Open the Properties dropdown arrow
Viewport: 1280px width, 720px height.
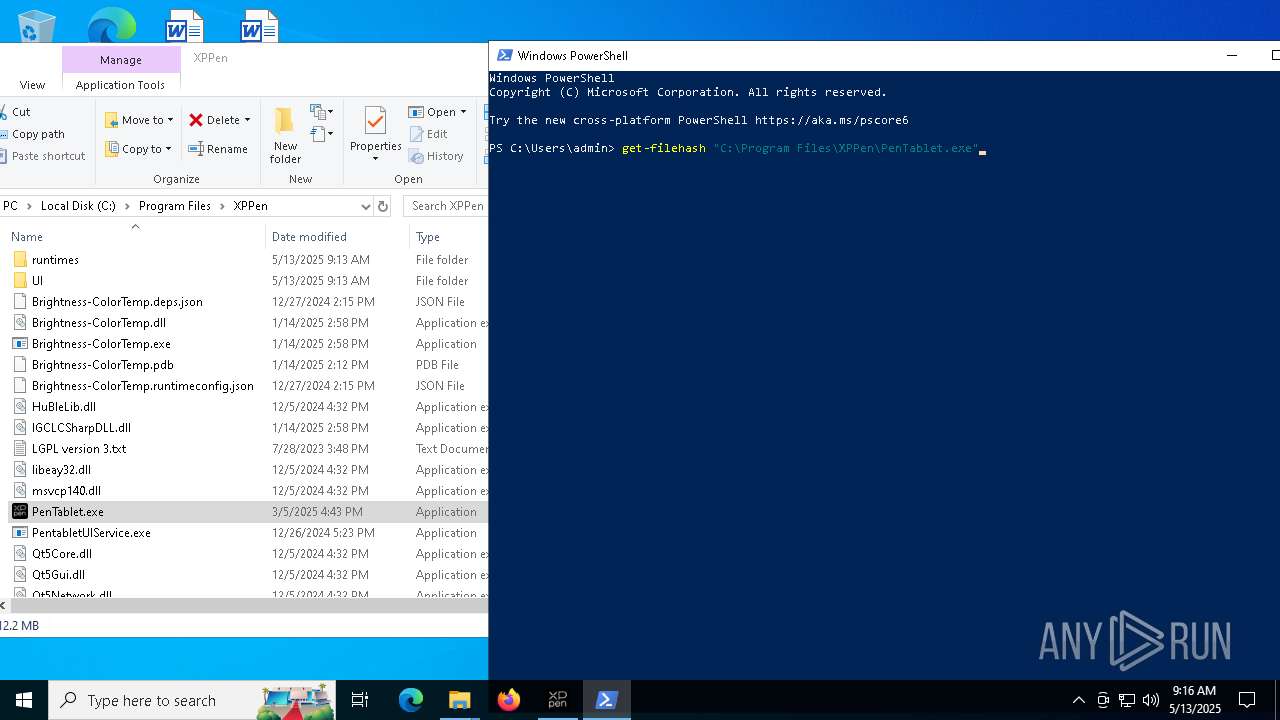(375, 158)
